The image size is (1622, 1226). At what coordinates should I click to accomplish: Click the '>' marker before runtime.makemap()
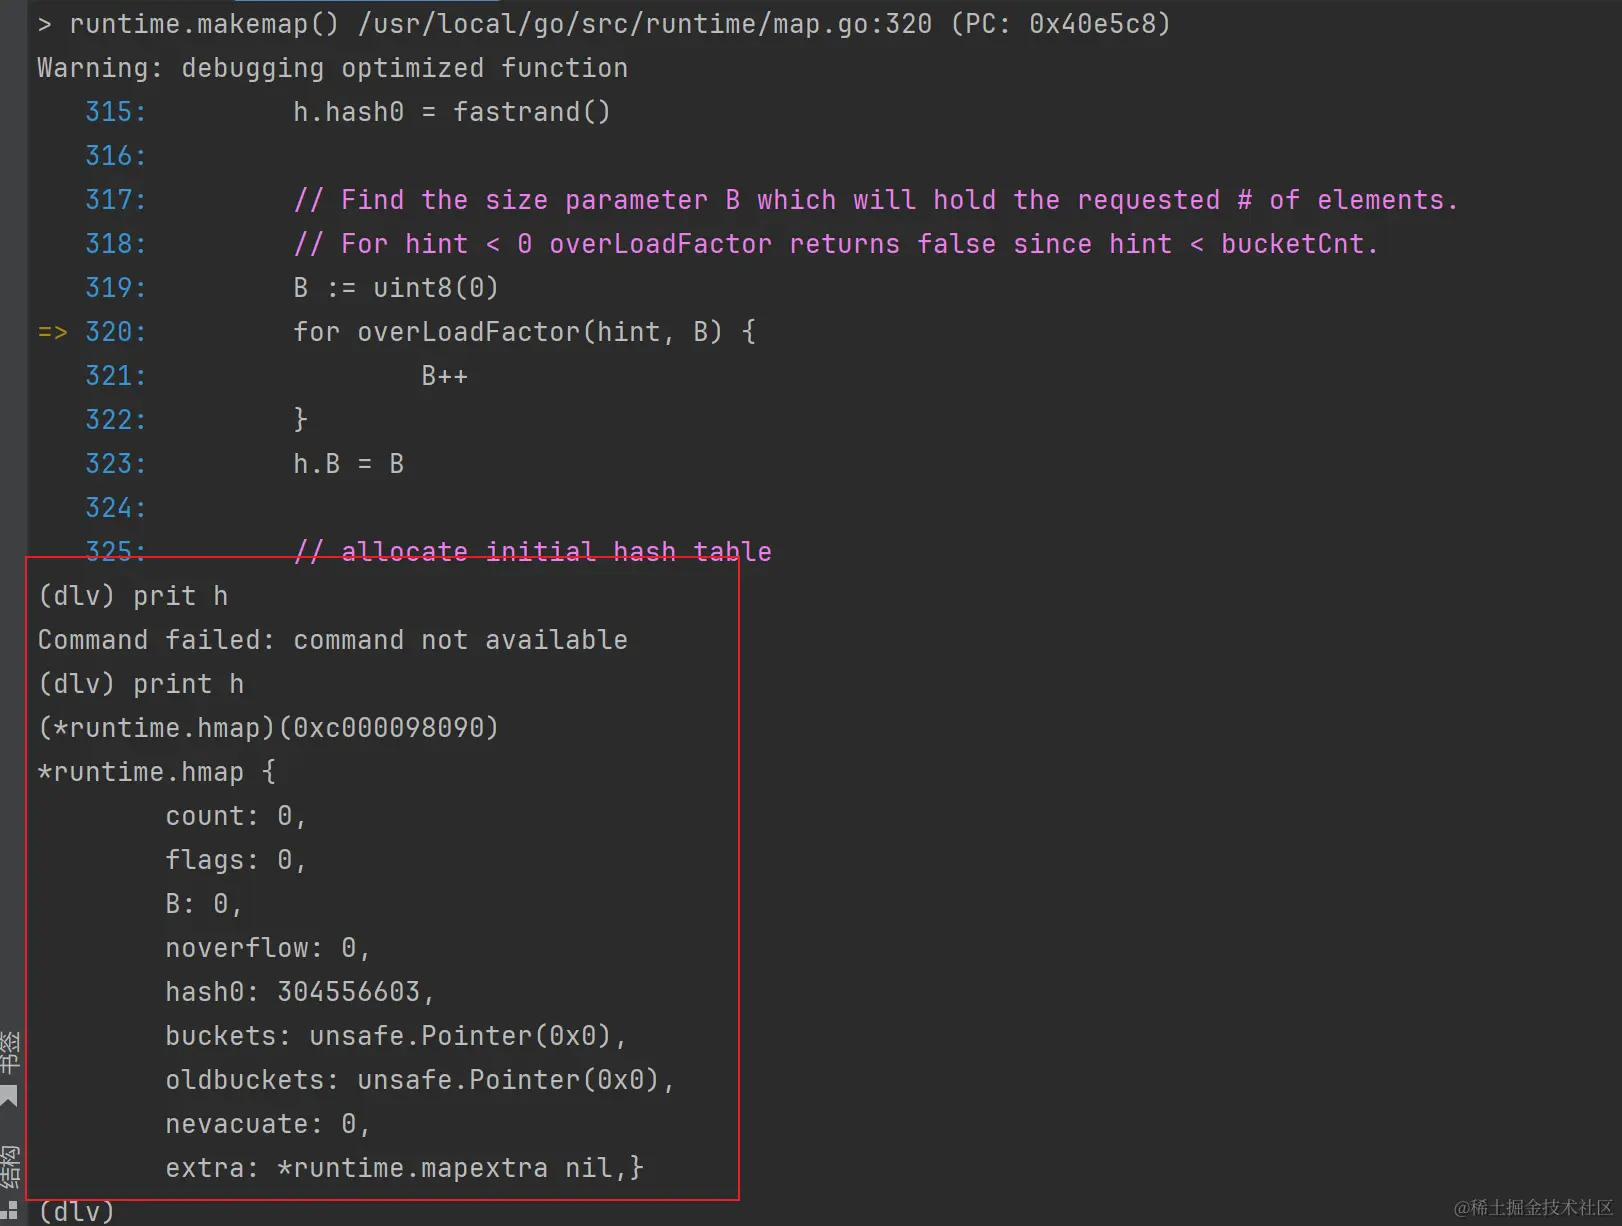tap(44, 24)
